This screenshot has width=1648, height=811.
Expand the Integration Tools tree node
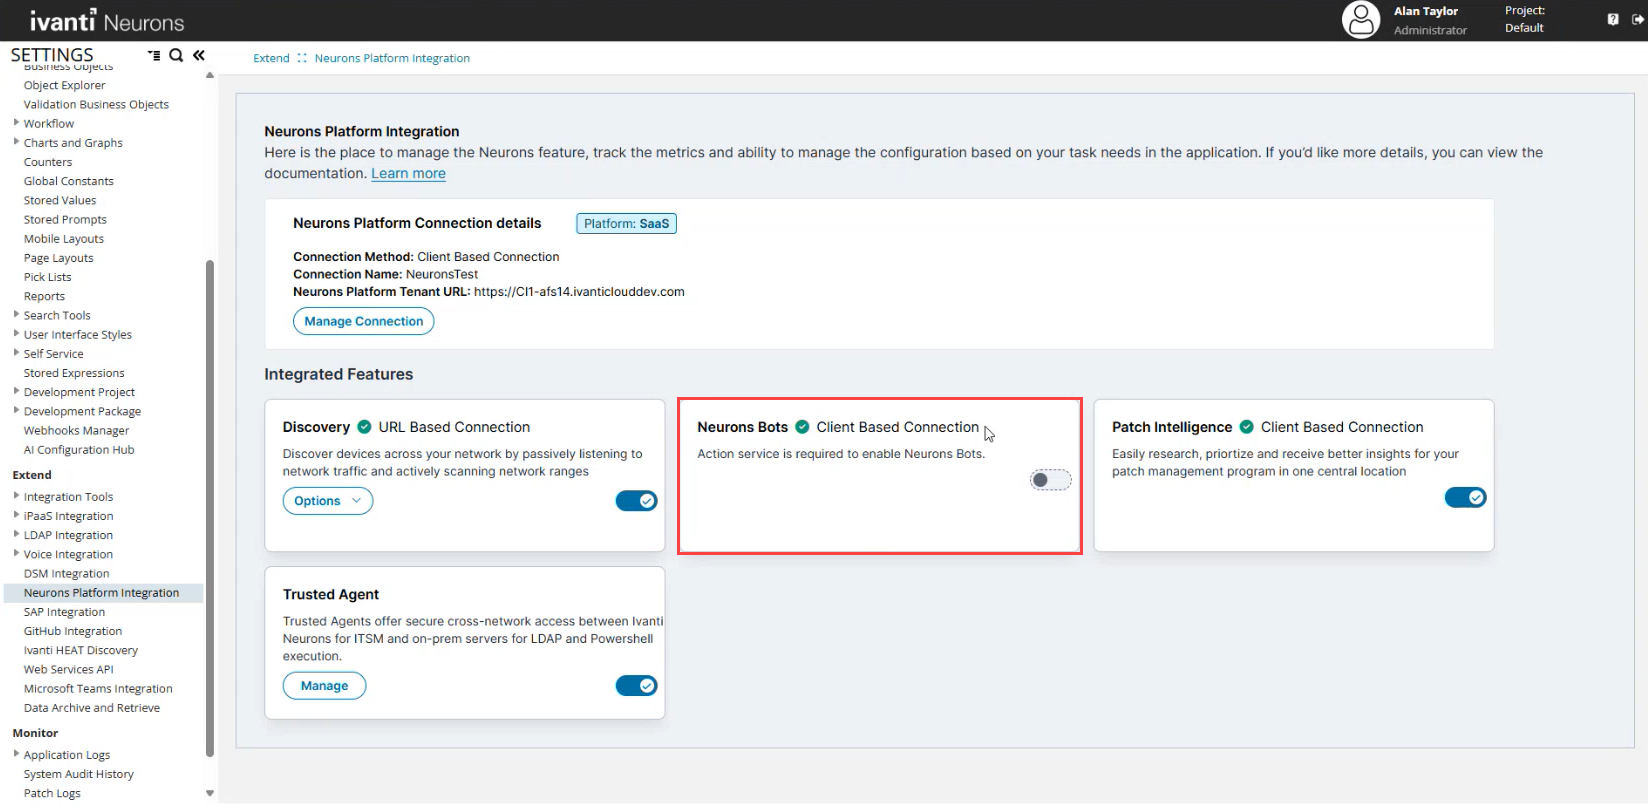tap(16, 496)
